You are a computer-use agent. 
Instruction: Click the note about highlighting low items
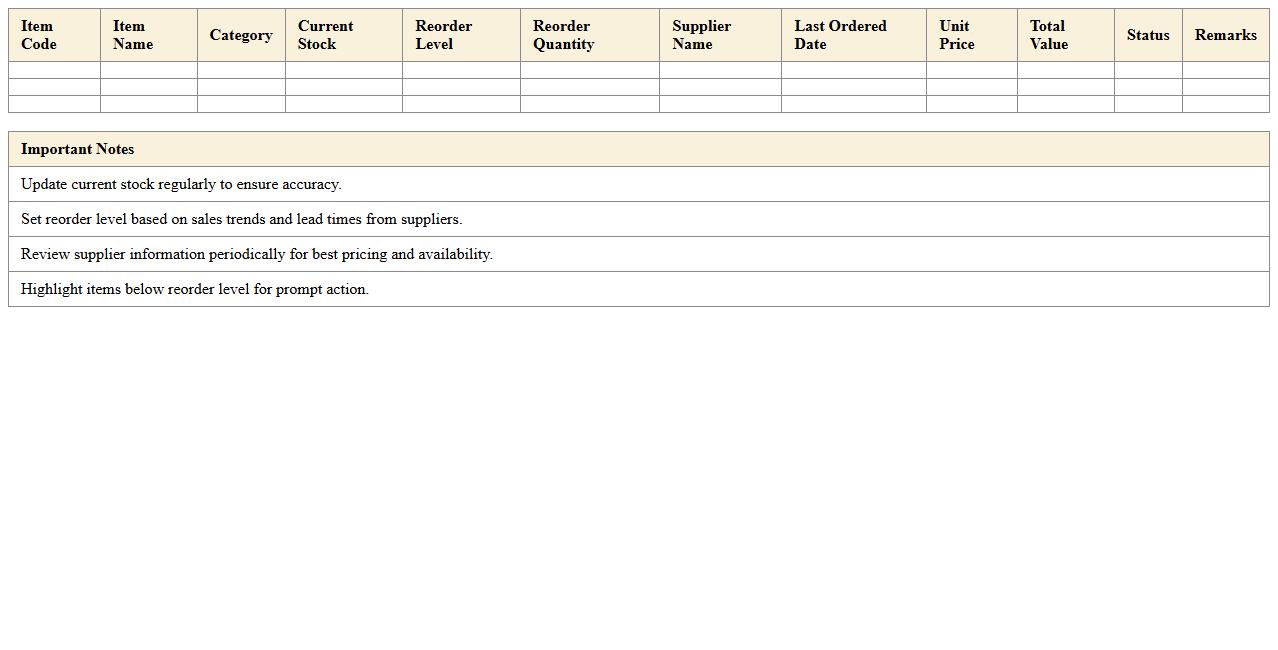pos(195,289)
